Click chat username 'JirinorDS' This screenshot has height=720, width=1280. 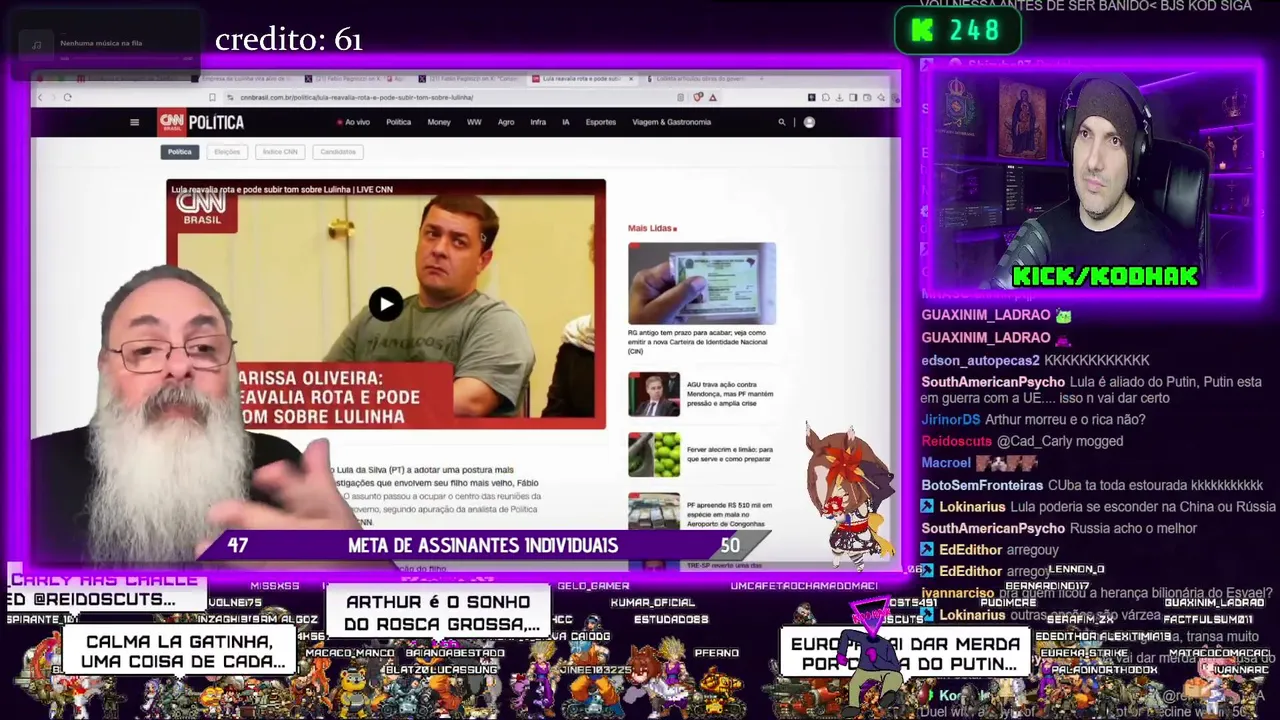pos(951,420)
